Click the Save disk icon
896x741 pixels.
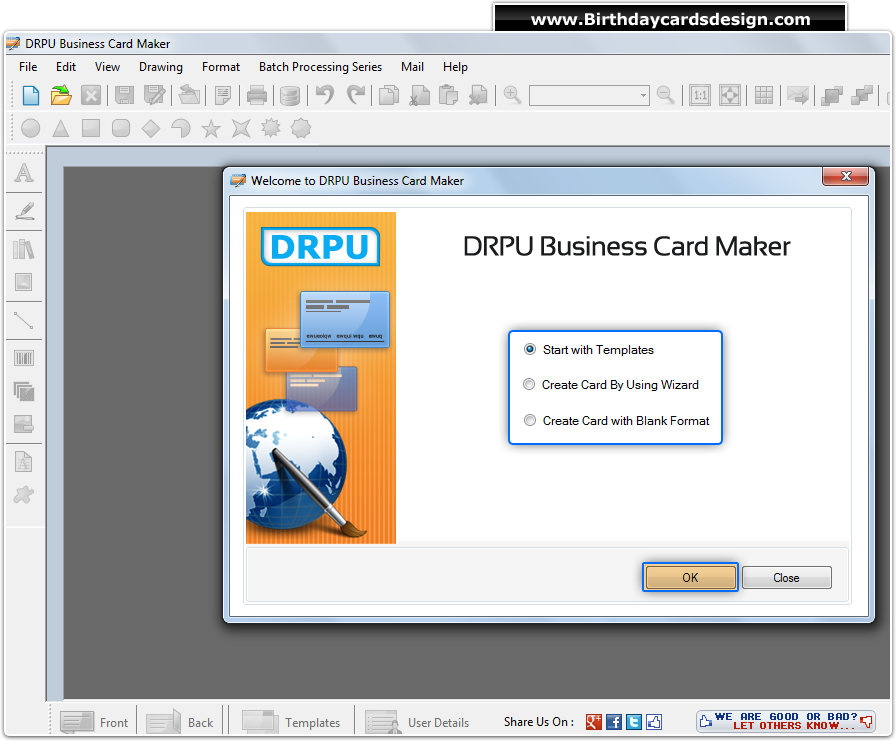124,95
